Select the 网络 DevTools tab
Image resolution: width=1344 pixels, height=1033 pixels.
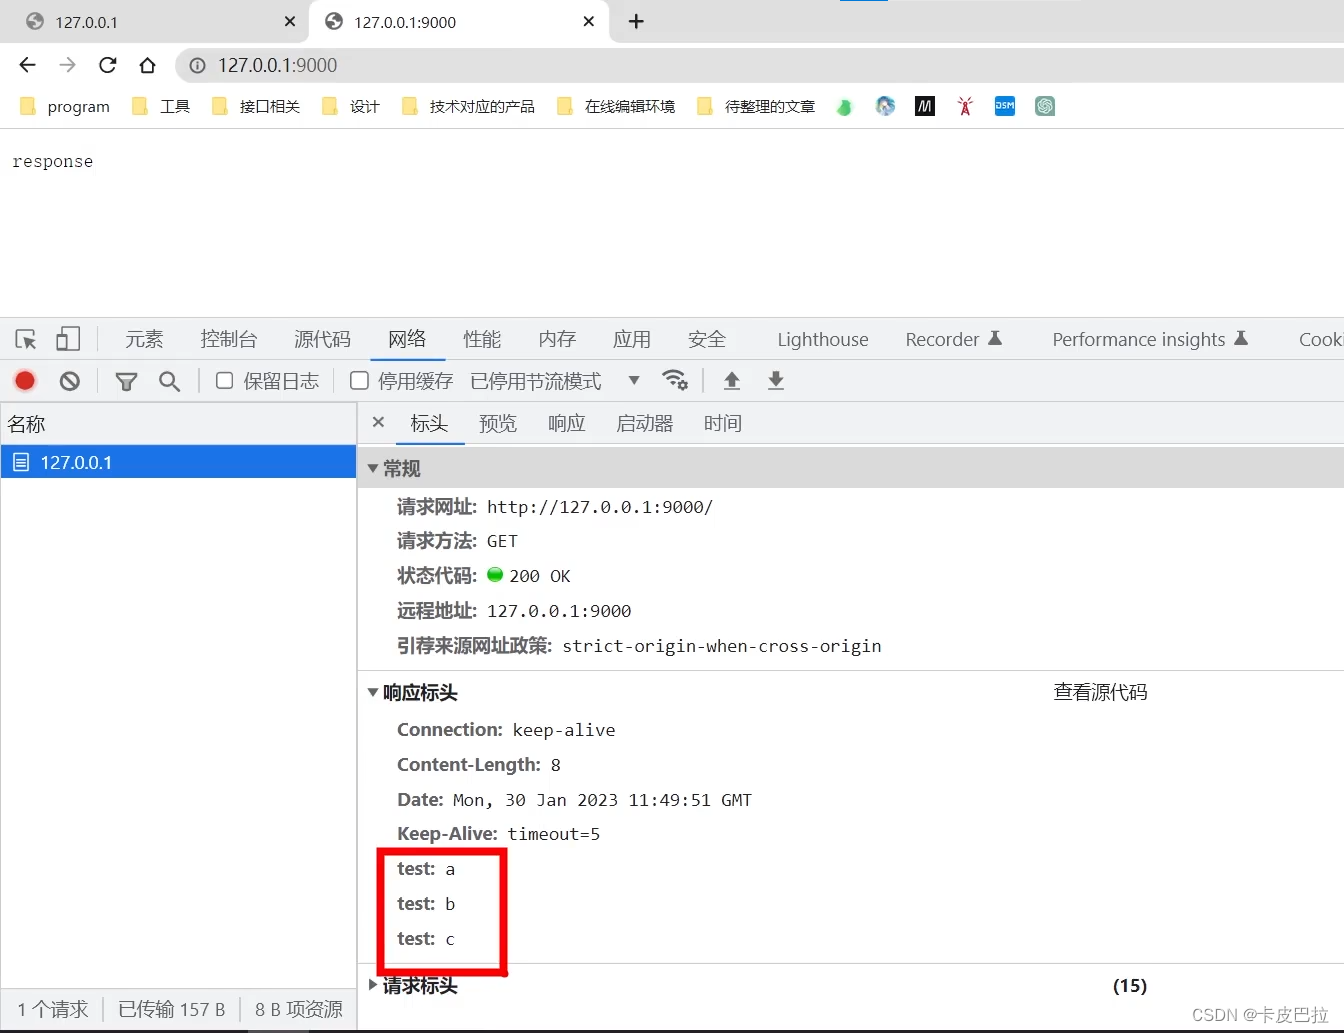pos(407,339)
